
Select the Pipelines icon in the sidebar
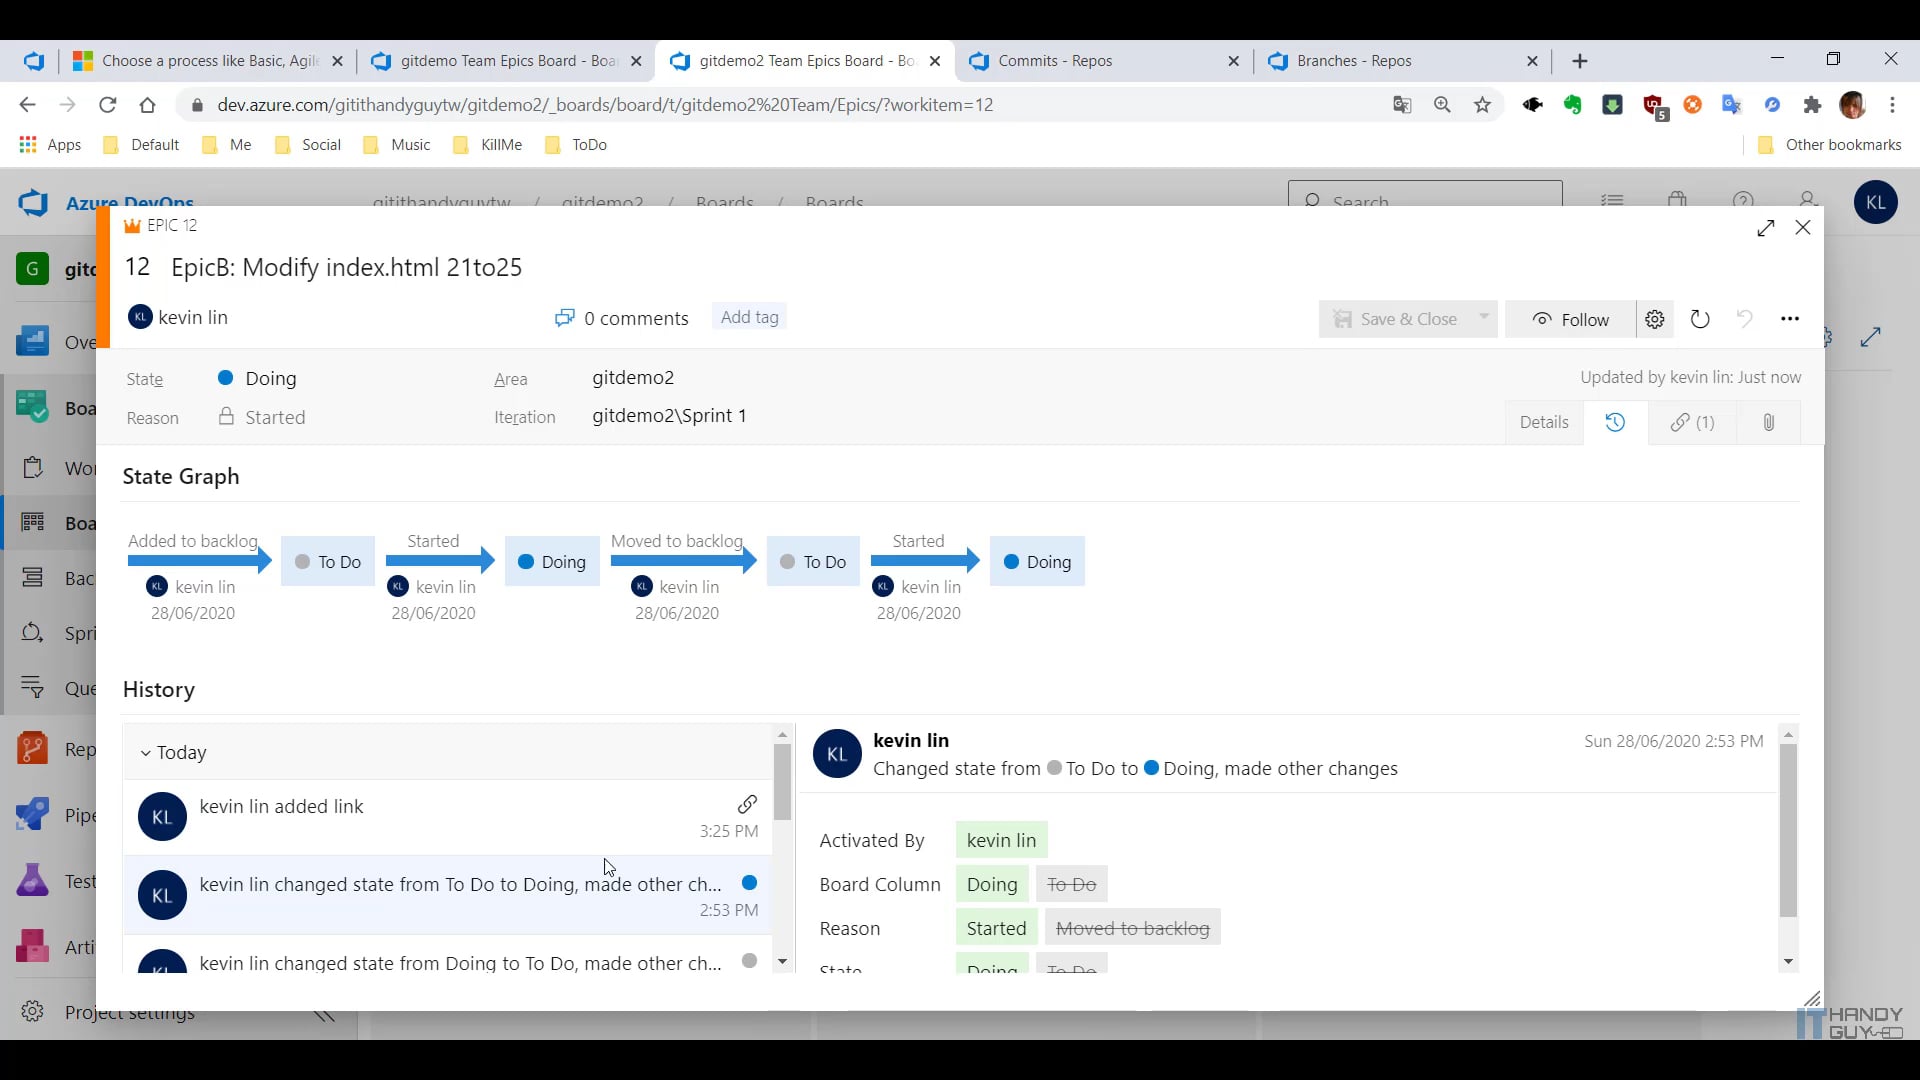(x=33, y=813)
